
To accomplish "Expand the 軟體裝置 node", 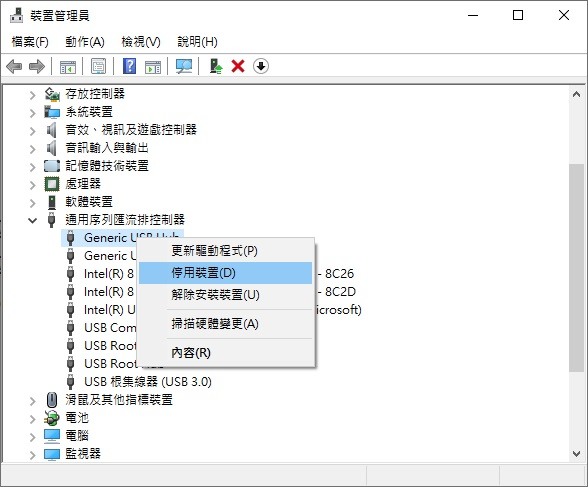I will [x=33, y=203].
